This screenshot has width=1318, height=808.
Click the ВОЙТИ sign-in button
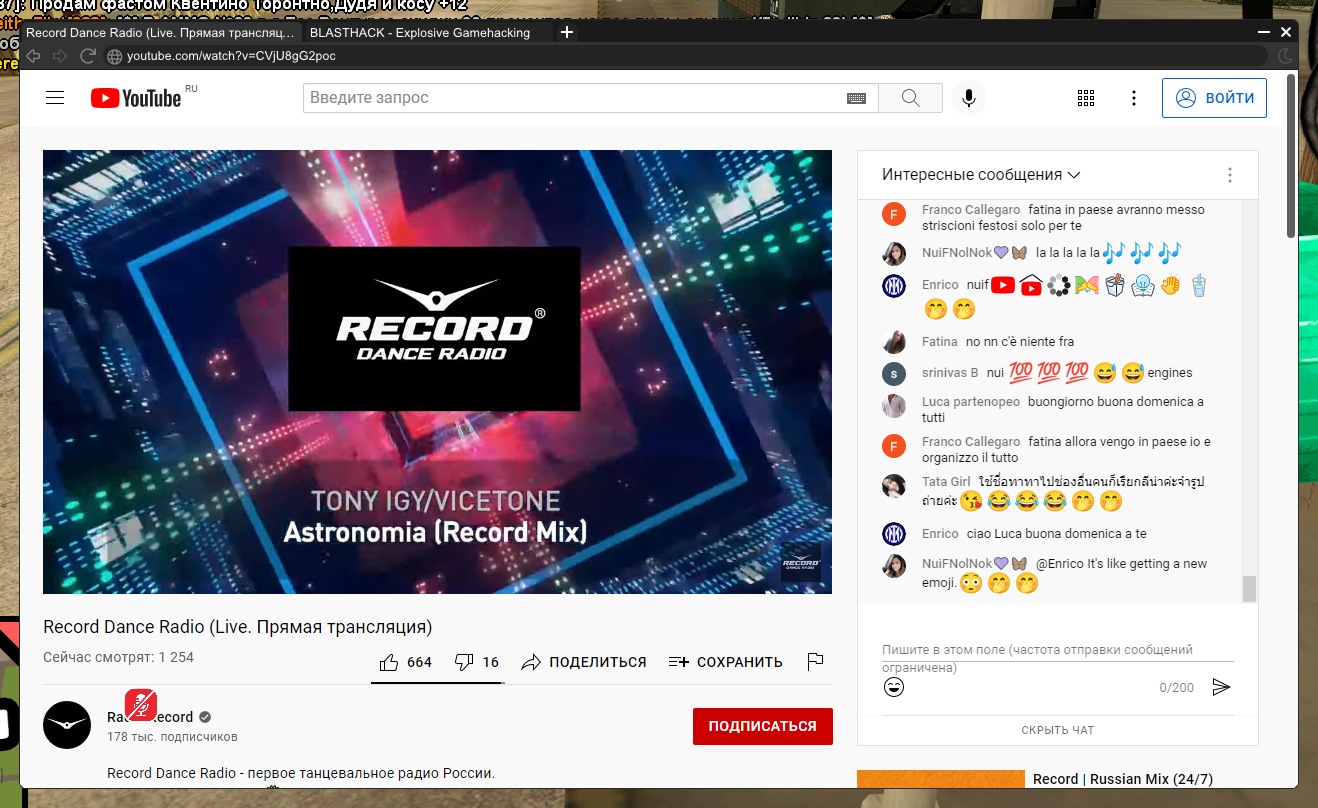coord(1214,98)
